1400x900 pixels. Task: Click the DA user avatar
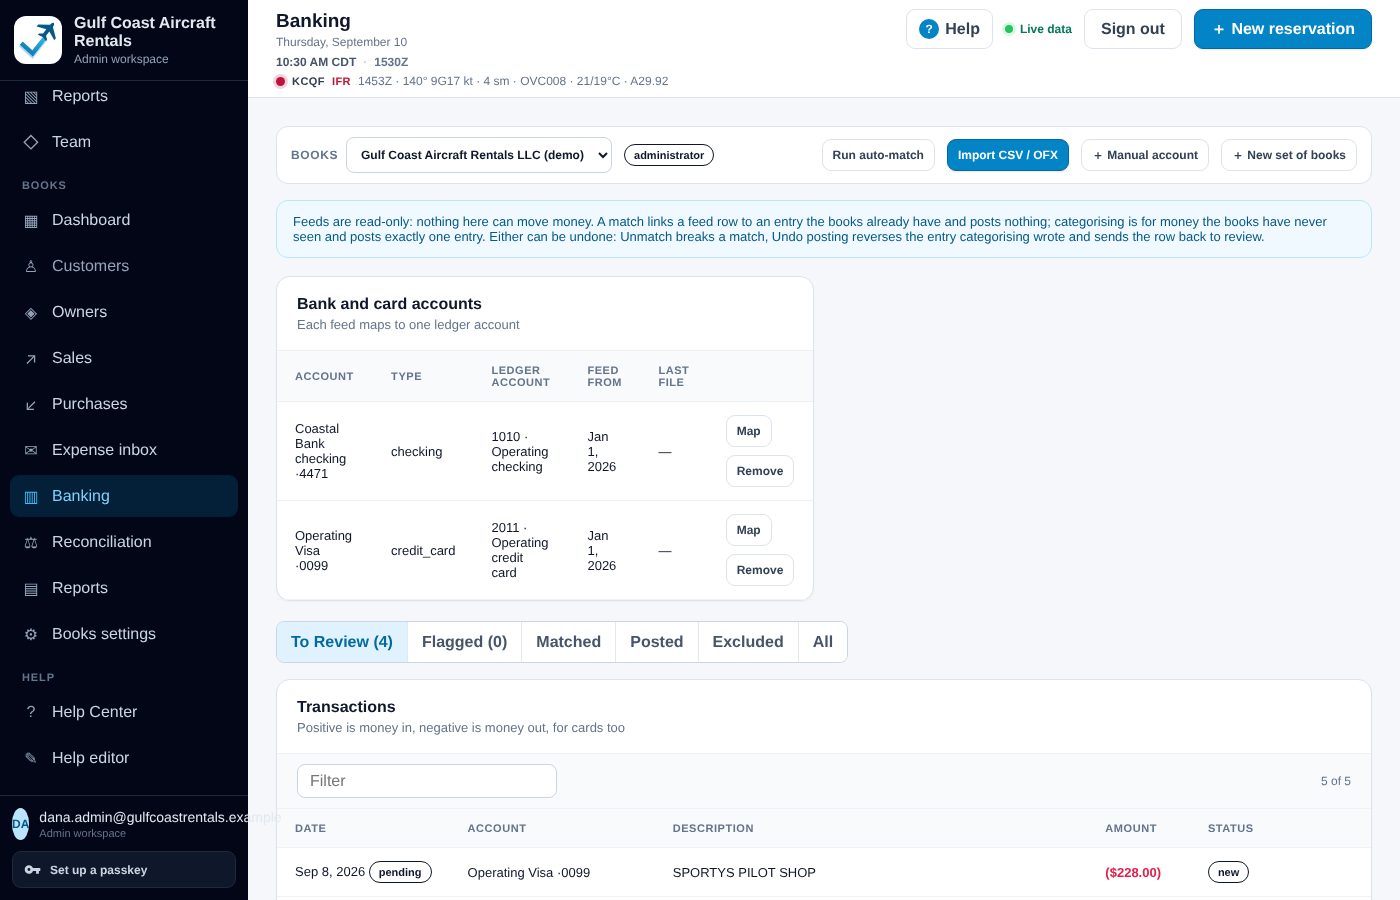point(20,824)
